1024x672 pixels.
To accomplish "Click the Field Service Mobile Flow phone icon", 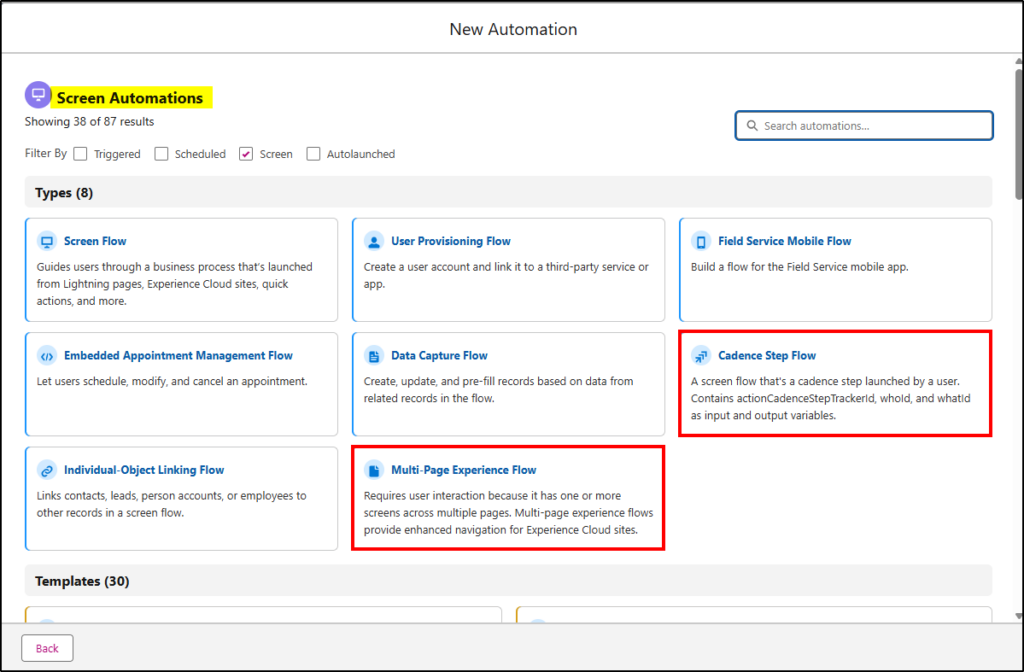I will pyautogui.click(x=701, y=241).
